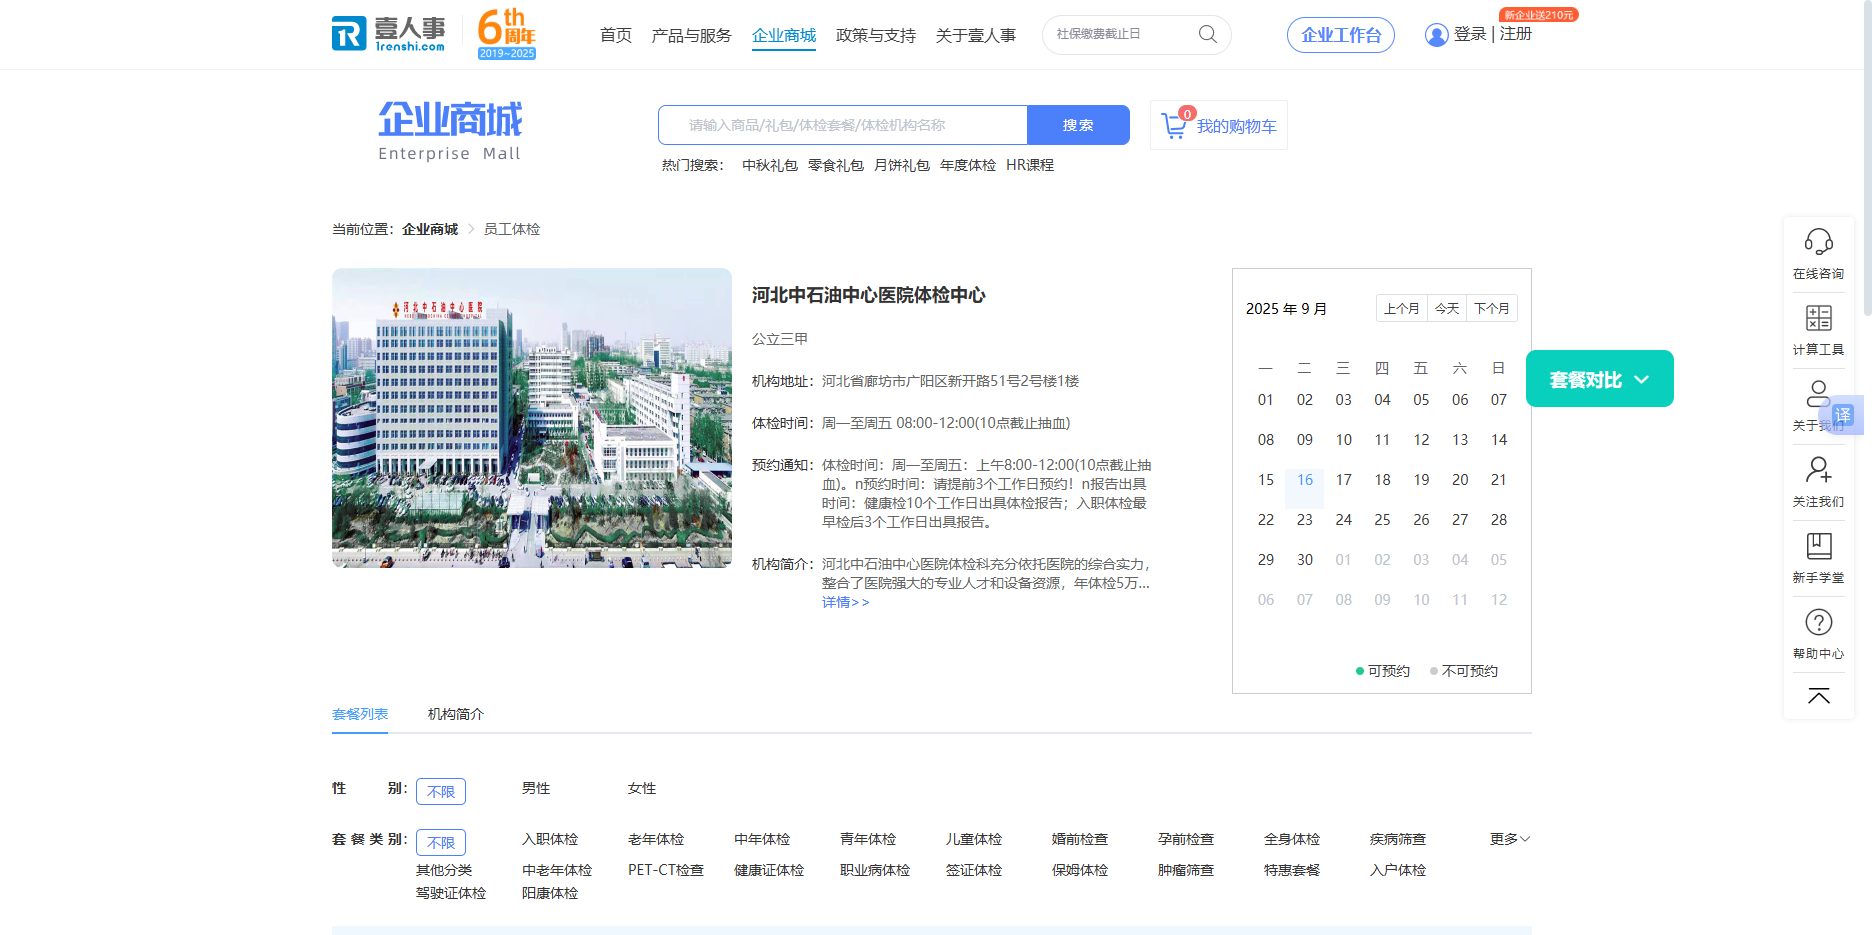Select PET-CT检查 category filter
The width and height of the screenshot is (1872, 935).
click(666, 870)
